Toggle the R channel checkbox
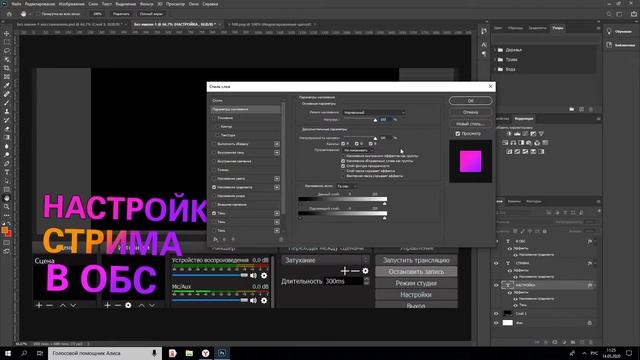Screen dimensions: 640x360 point(343,144)
